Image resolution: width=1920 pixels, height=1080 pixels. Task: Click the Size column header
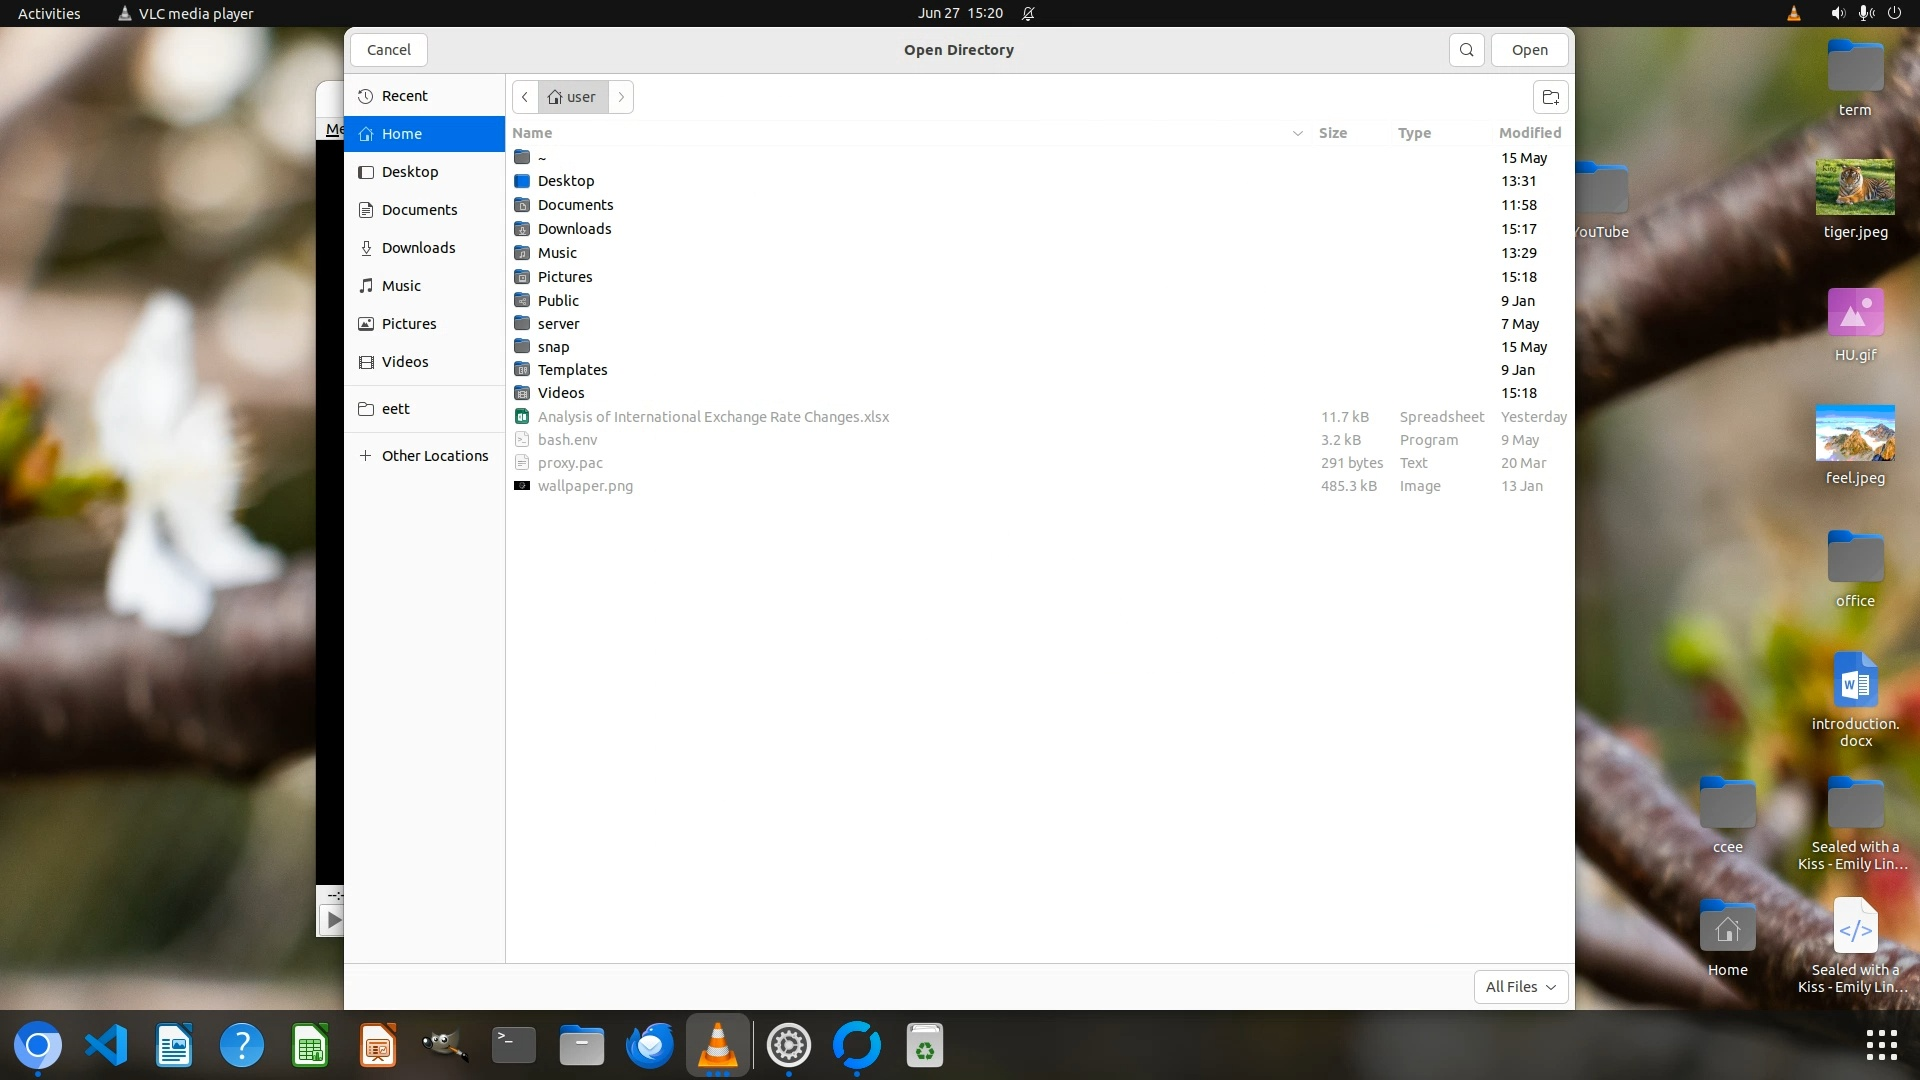(1332, 133)
